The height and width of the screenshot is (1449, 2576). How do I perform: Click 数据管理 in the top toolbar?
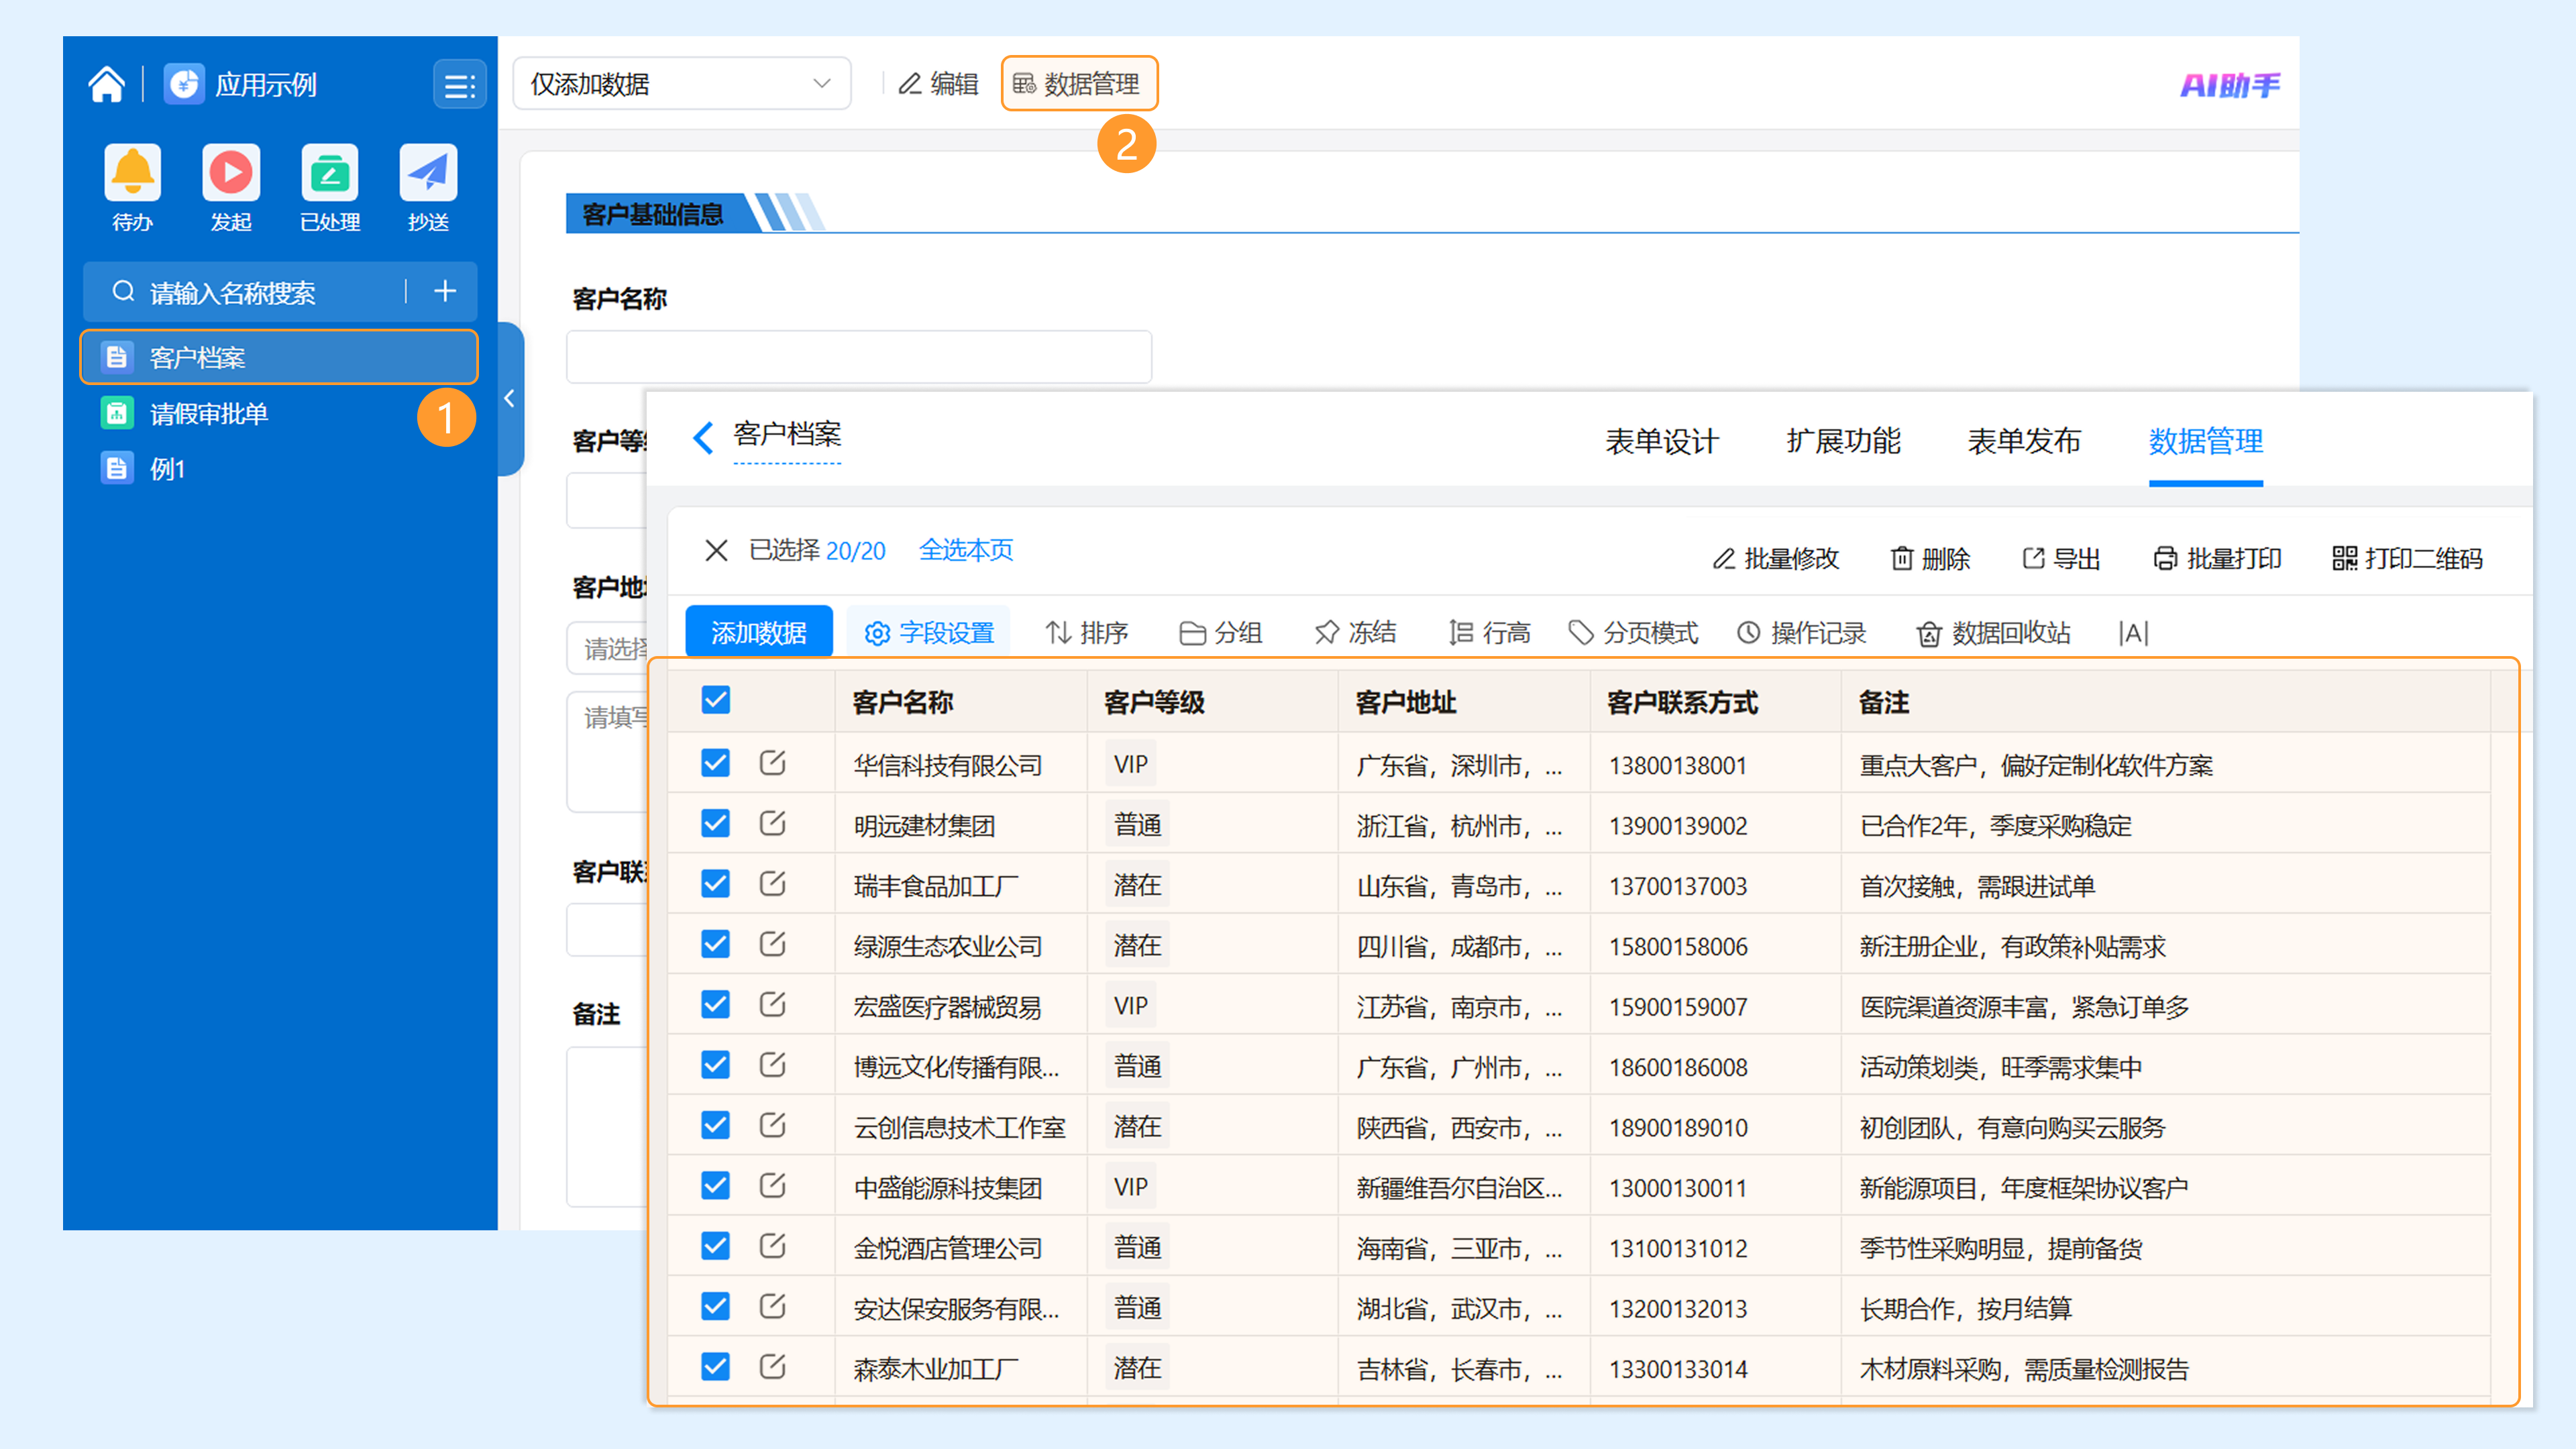(x=1079, y=84)
